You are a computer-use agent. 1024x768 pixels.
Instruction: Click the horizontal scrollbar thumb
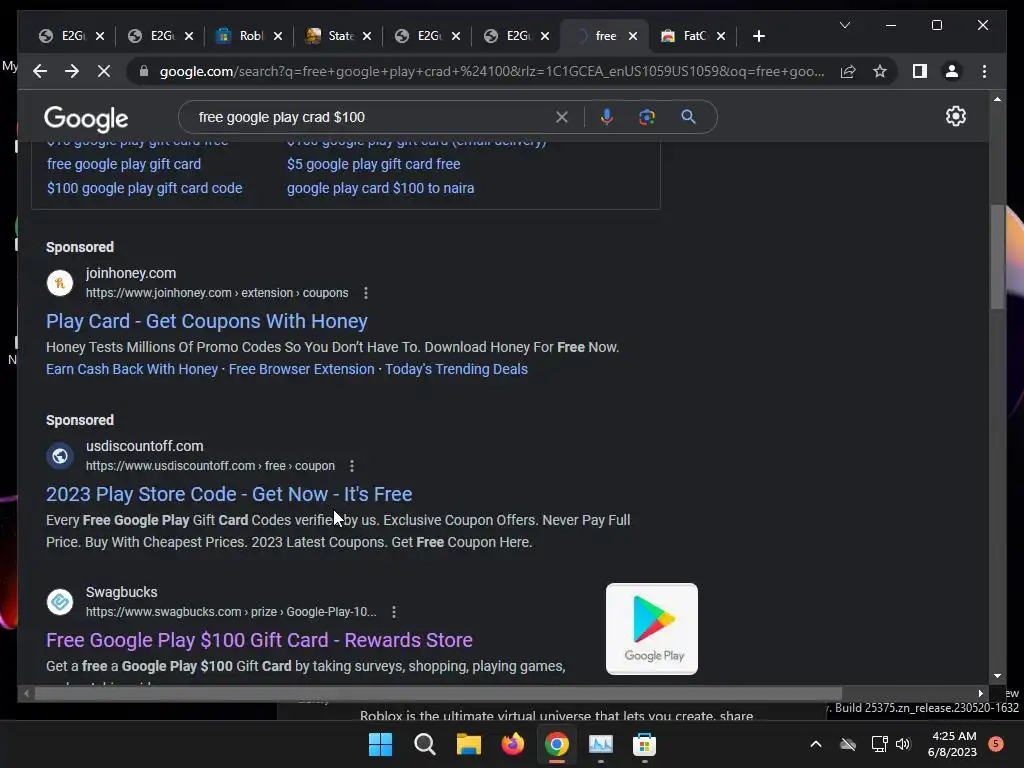coord(438,694)
